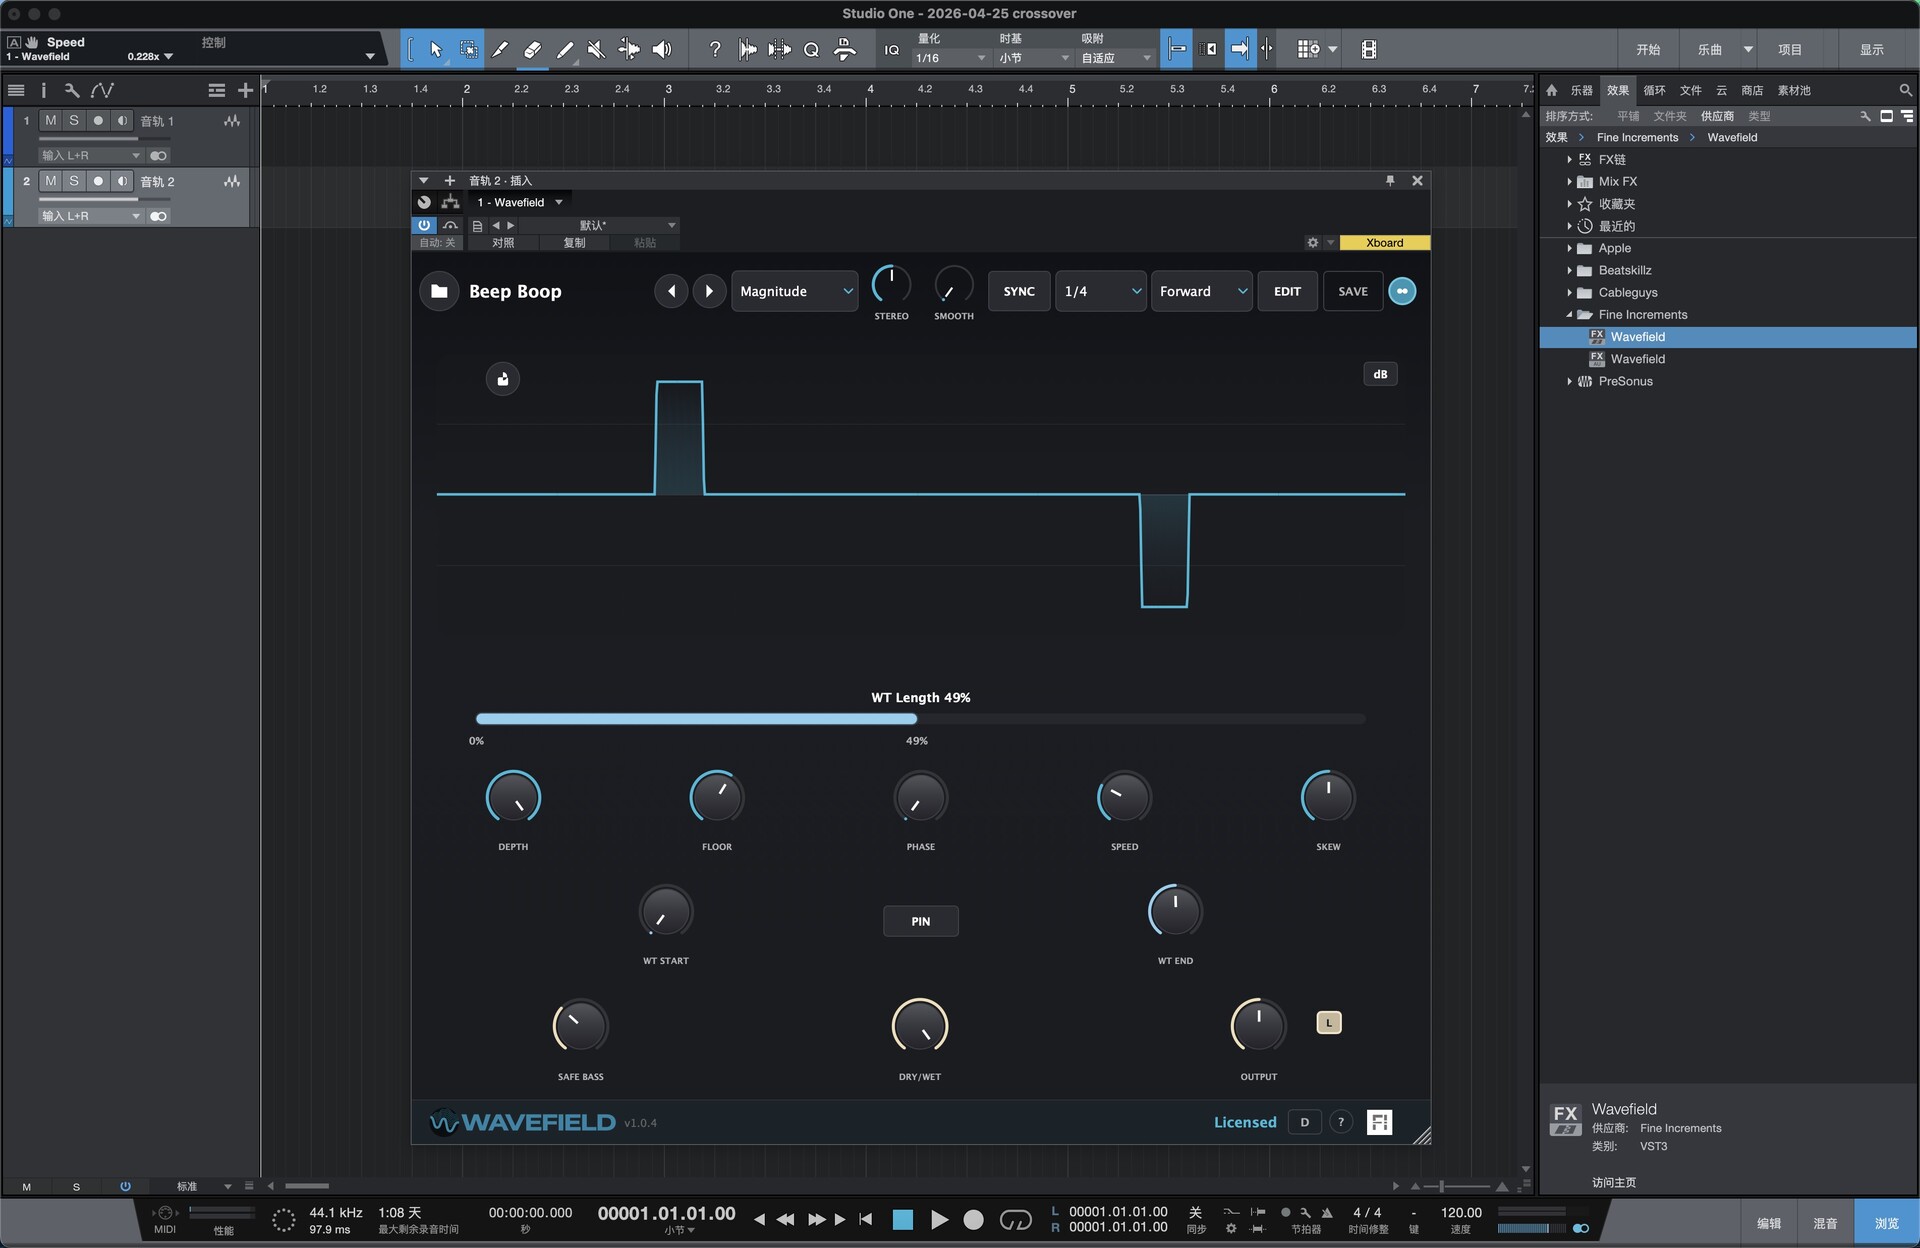Expand the PreSonus vendor folder

pos(1569,381)
